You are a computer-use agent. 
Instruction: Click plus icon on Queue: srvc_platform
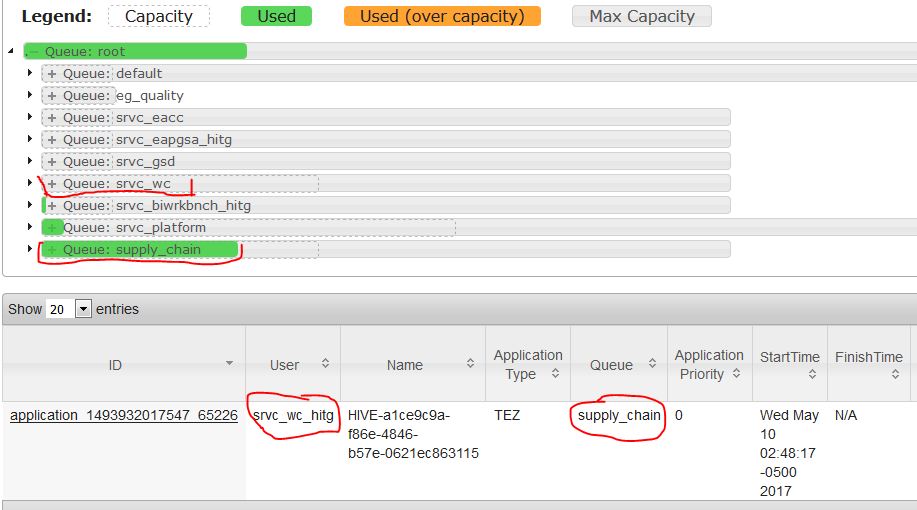click(x=52, y=228)
